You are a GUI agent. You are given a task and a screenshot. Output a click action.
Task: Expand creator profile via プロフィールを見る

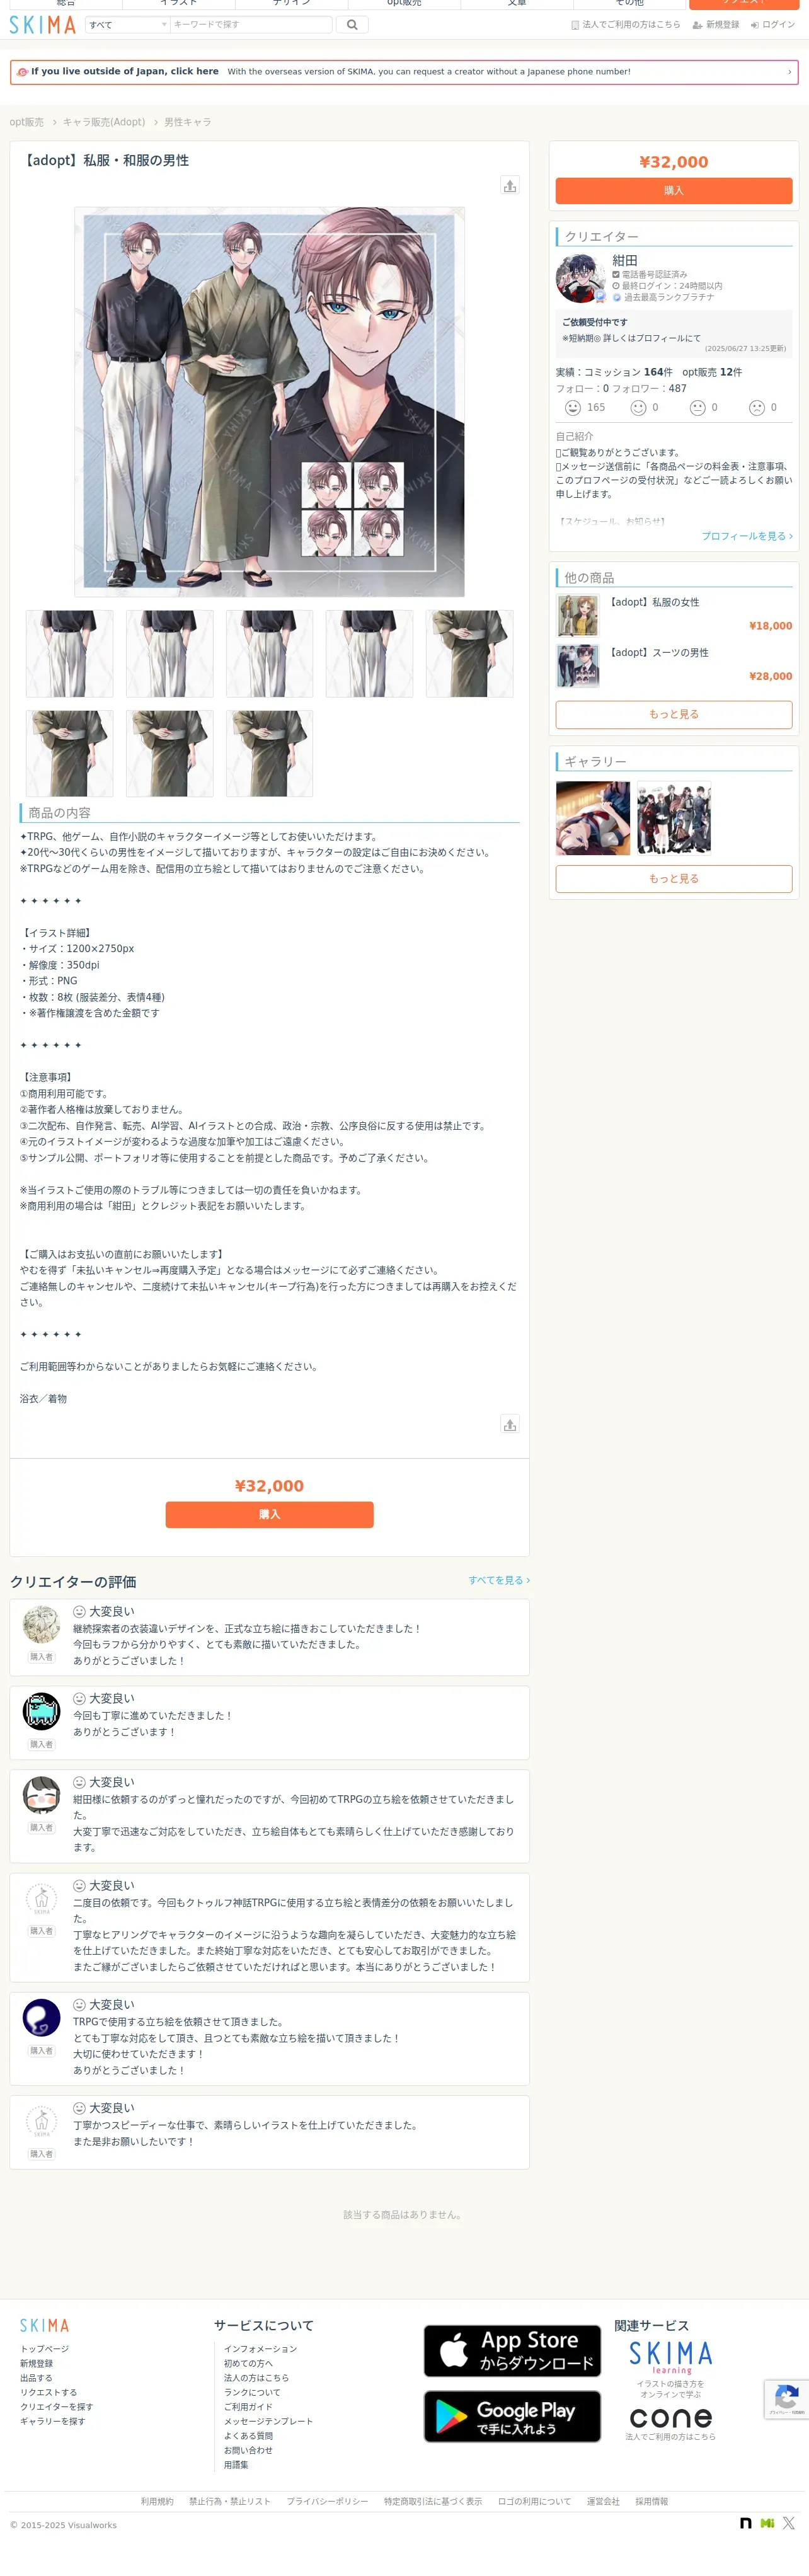(x=747, y=536)
